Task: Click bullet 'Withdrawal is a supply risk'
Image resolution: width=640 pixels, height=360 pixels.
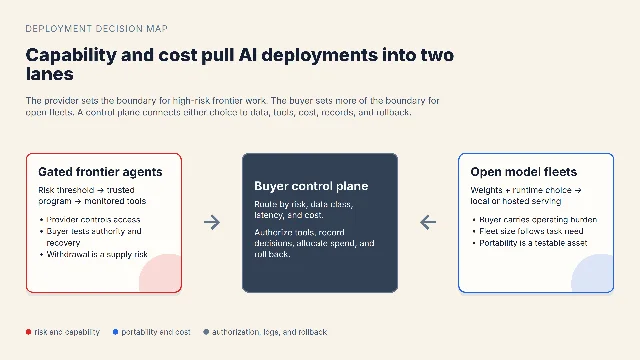Action: (x=97, y=254)
